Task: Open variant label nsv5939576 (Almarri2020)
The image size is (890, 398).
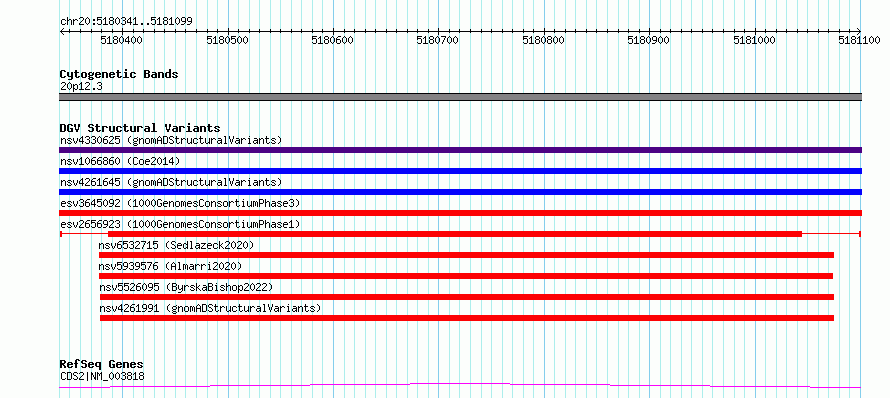Action: (170, 266)
